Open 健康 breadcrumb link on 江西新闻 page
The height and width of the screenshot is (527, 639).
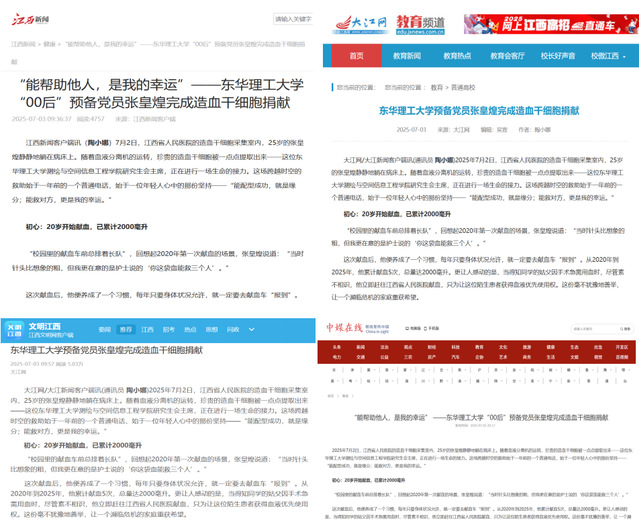(x=49, y=44)
